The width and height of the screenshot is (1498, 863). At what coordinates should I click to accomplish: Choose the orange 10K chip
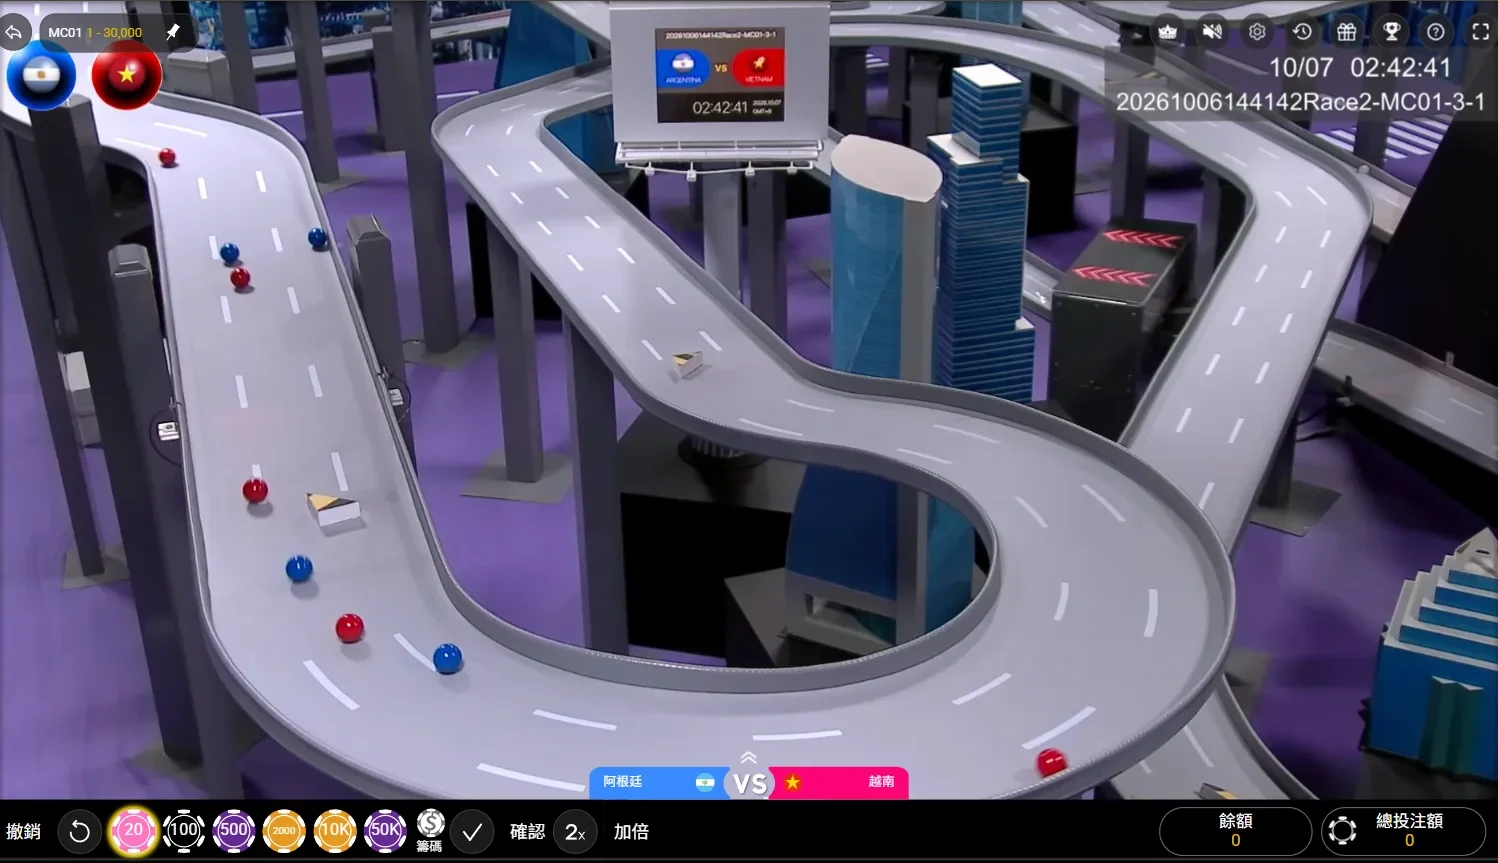(x=335, y=831)
